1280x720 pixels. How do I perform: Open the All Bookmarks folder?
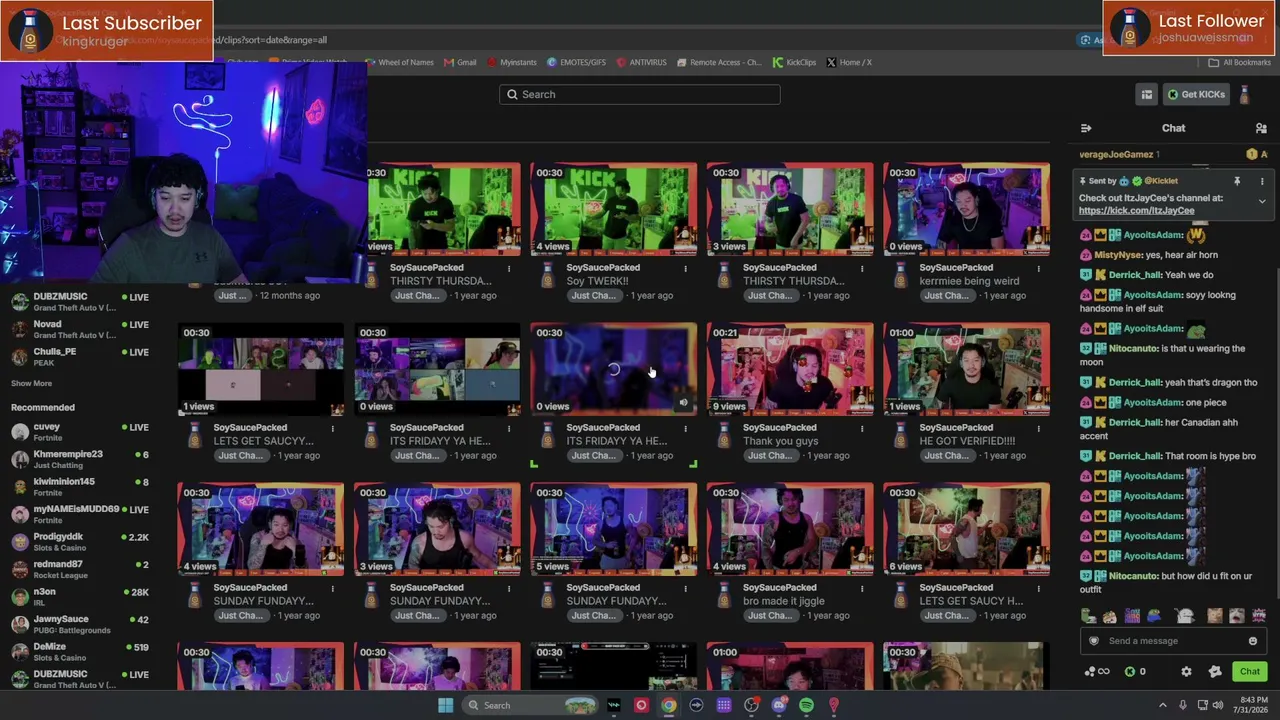[1240, 62]
